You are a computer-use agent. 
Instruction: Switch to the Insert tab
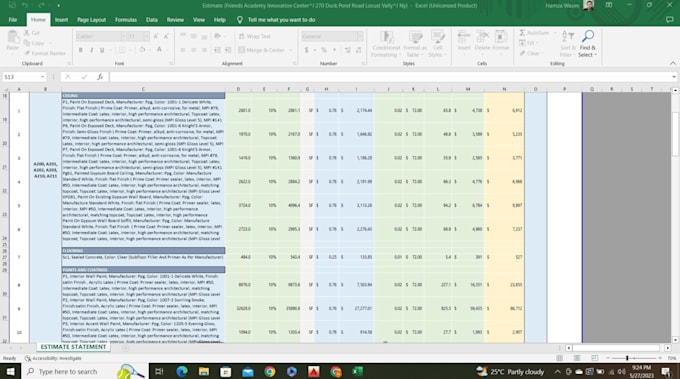[x=61, y=20]
